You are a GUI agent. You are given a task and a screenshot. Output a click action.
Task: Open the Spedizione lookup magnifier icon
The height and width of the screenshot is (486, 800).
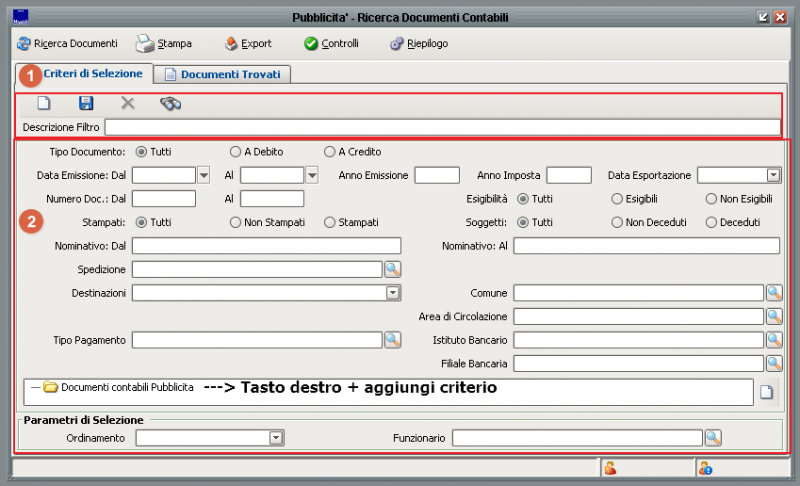[x=392, y=269]
